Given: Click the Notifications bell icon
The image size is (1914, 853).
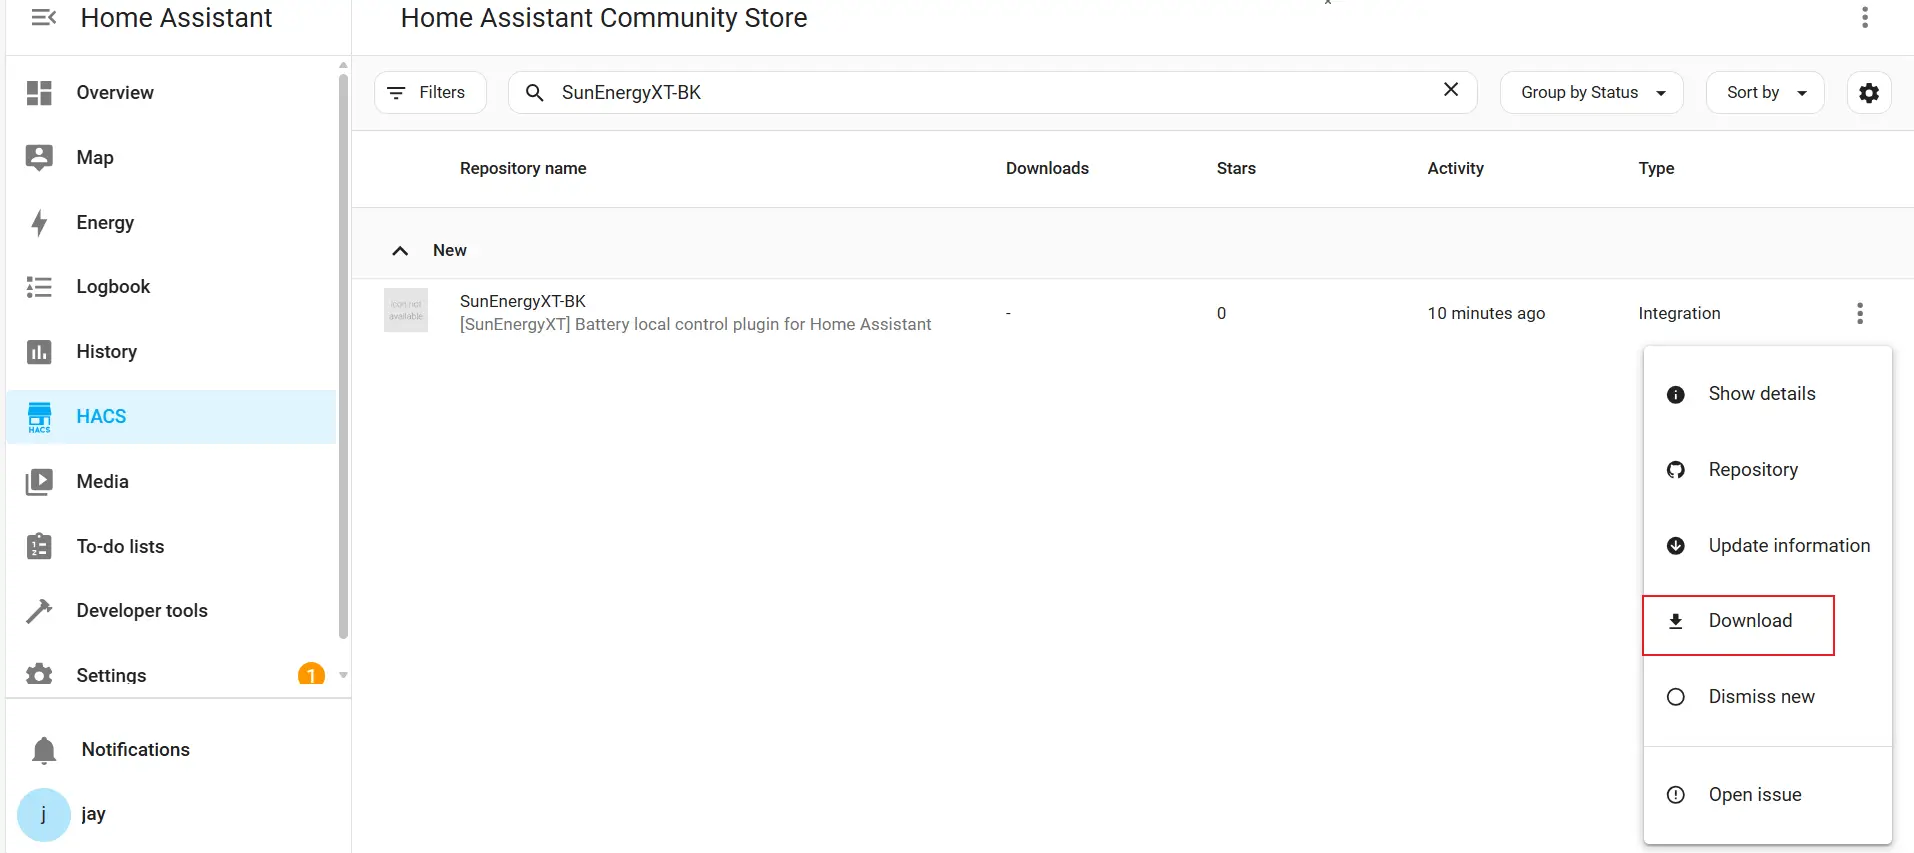Looking at the screenshot, I should click(44, 750).
